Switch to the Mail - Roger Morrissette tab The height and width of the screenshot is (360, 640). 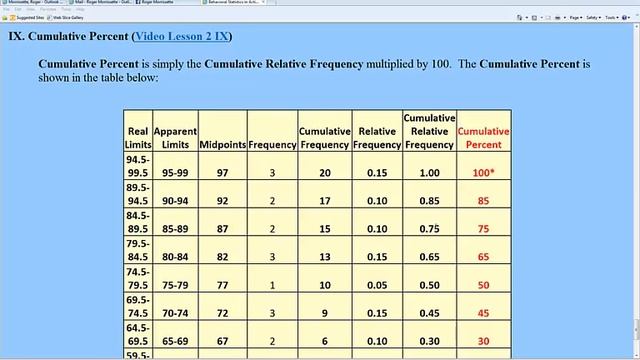click(x=101, y=2)
